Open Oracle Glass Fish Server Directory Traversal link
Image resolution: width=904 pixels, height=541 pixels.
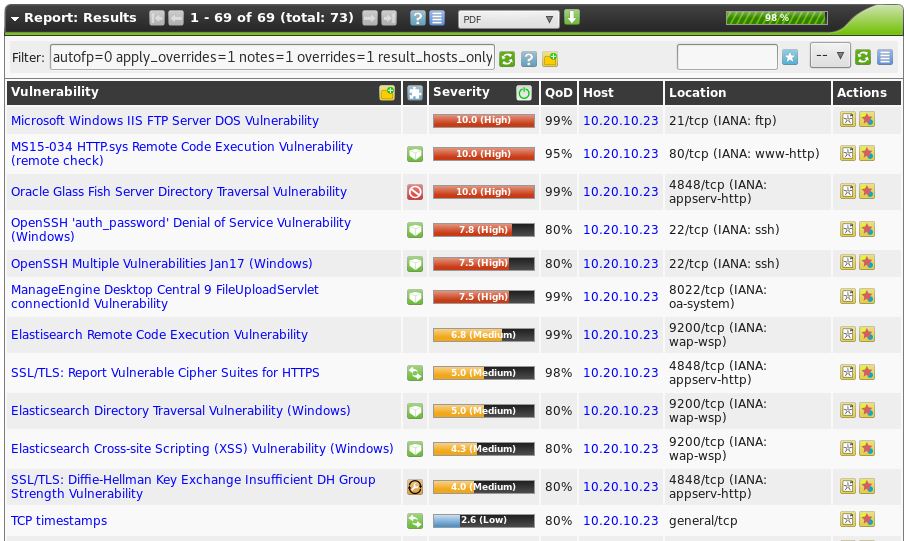click(x=179, y=191)
